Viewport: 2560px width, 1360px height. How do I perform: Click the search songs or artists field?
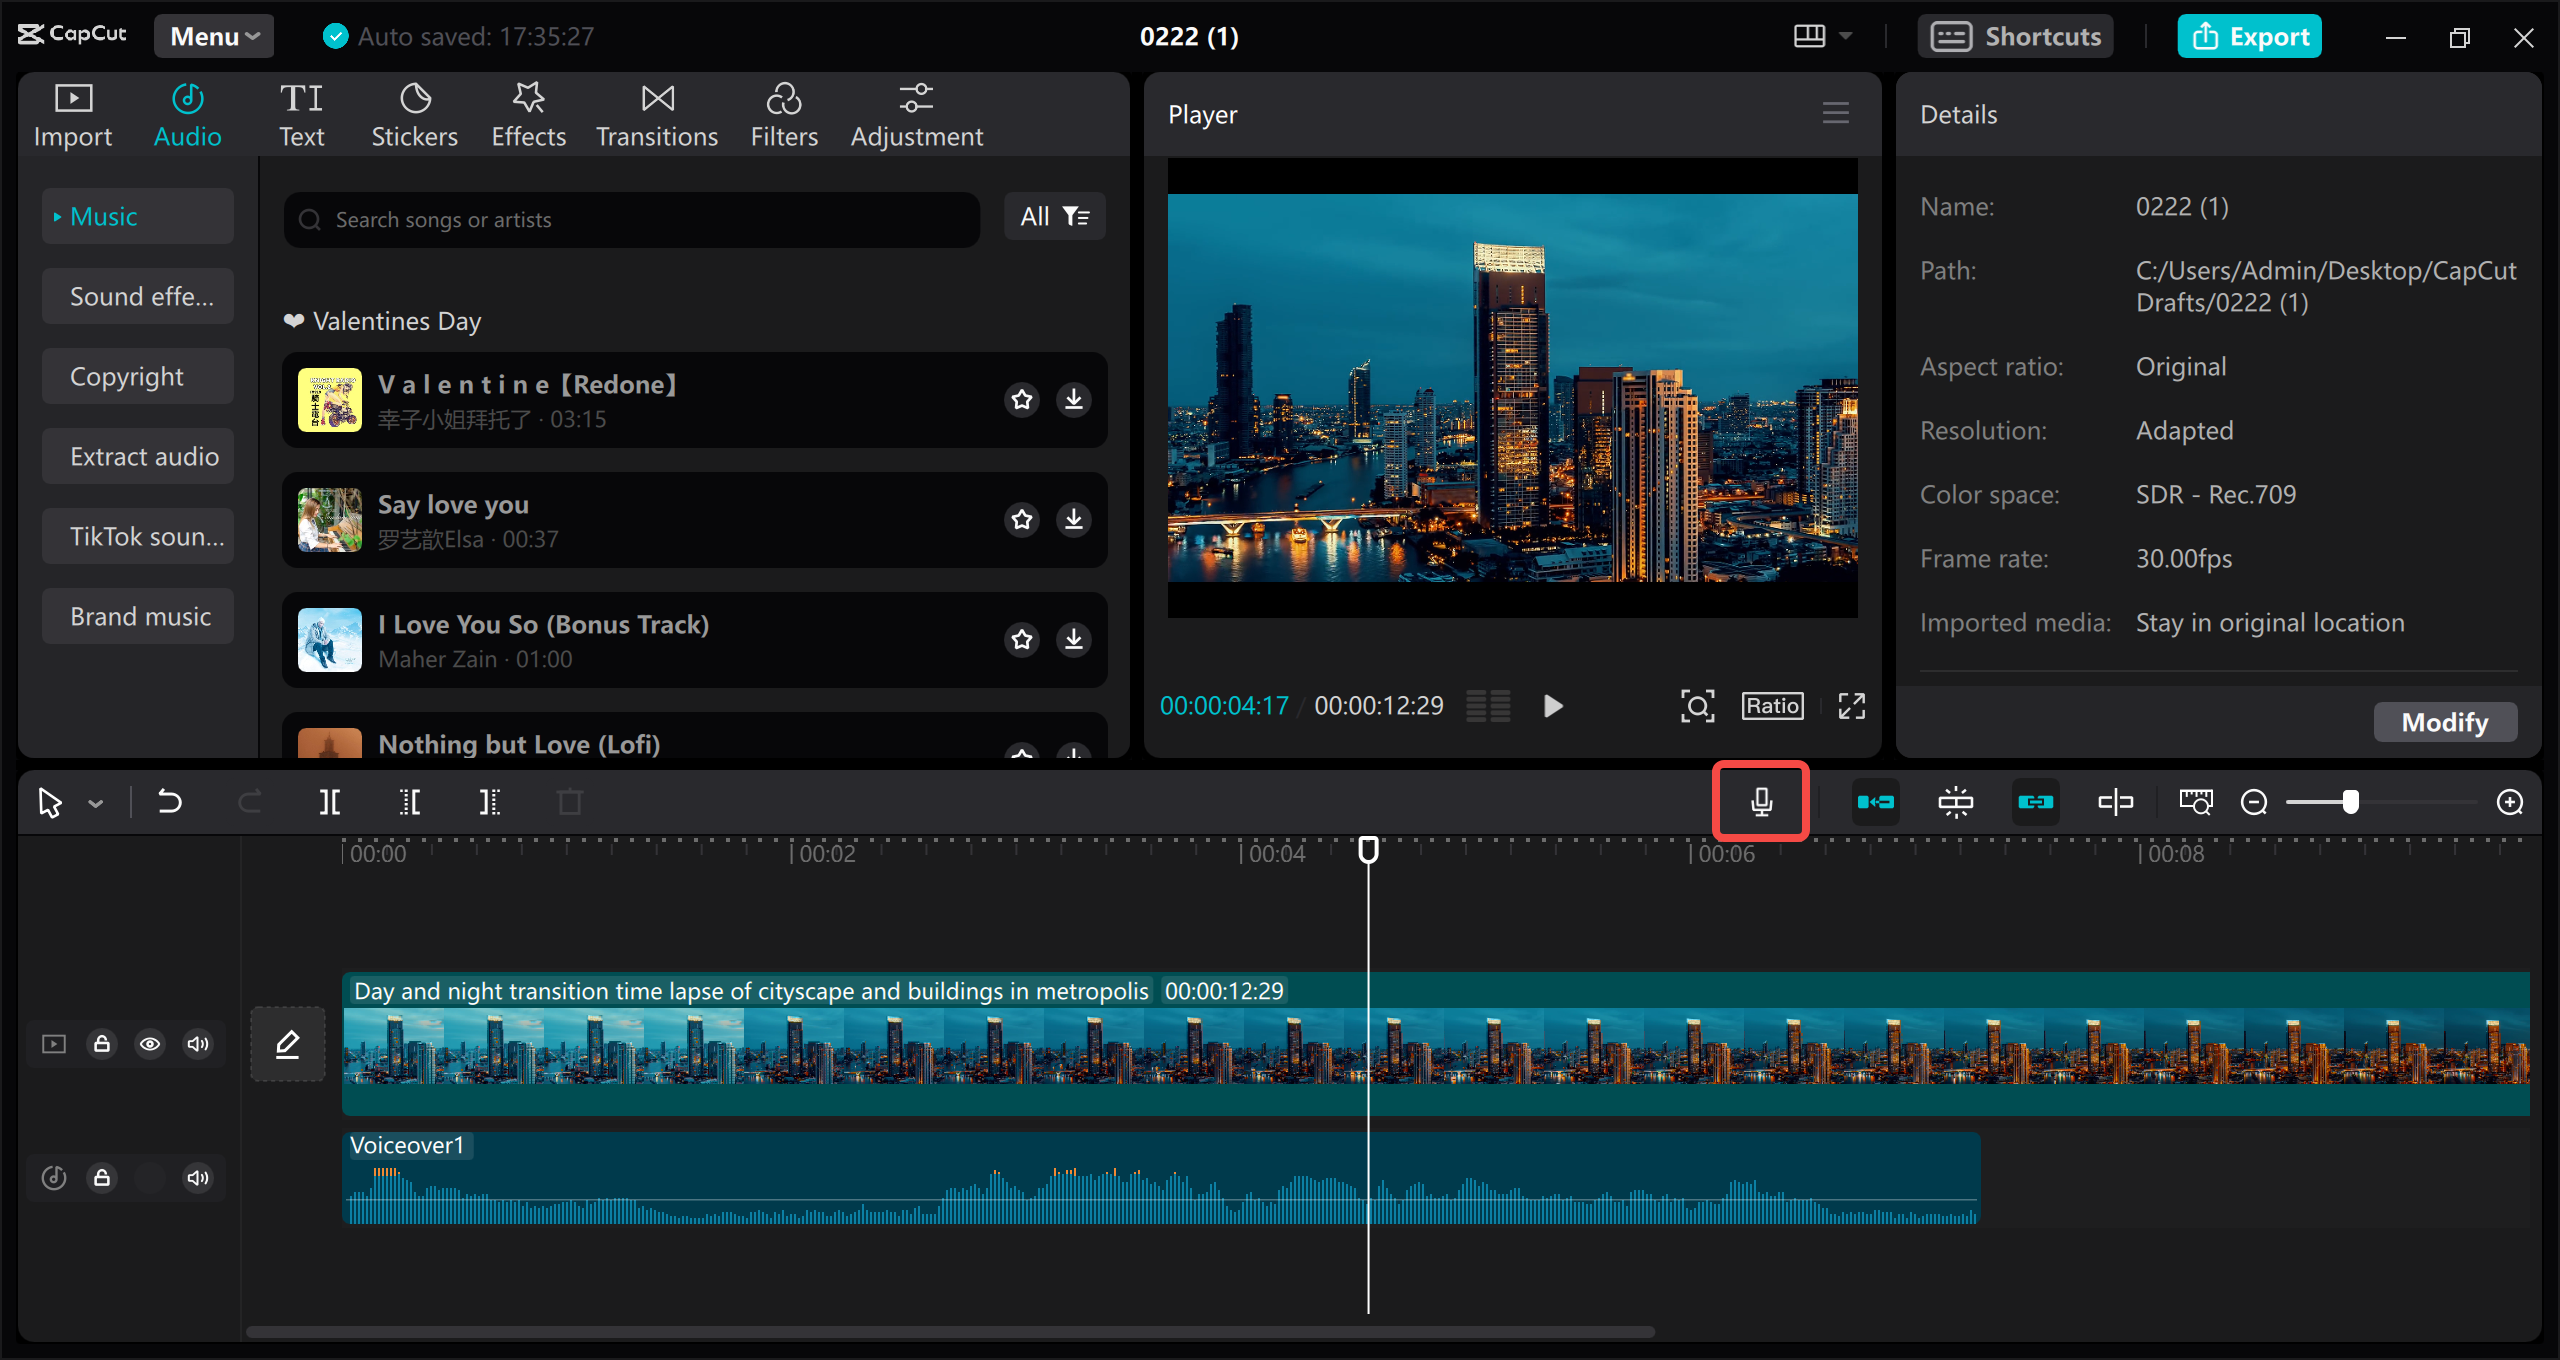point(630,219)
